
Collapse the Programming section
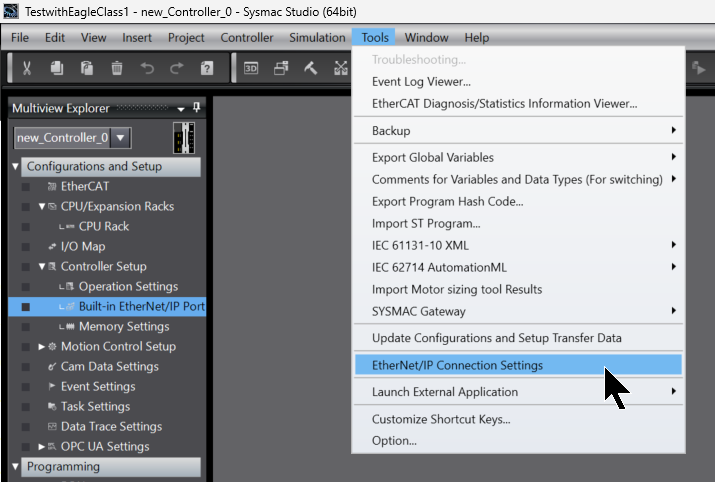tap(15, 466)
